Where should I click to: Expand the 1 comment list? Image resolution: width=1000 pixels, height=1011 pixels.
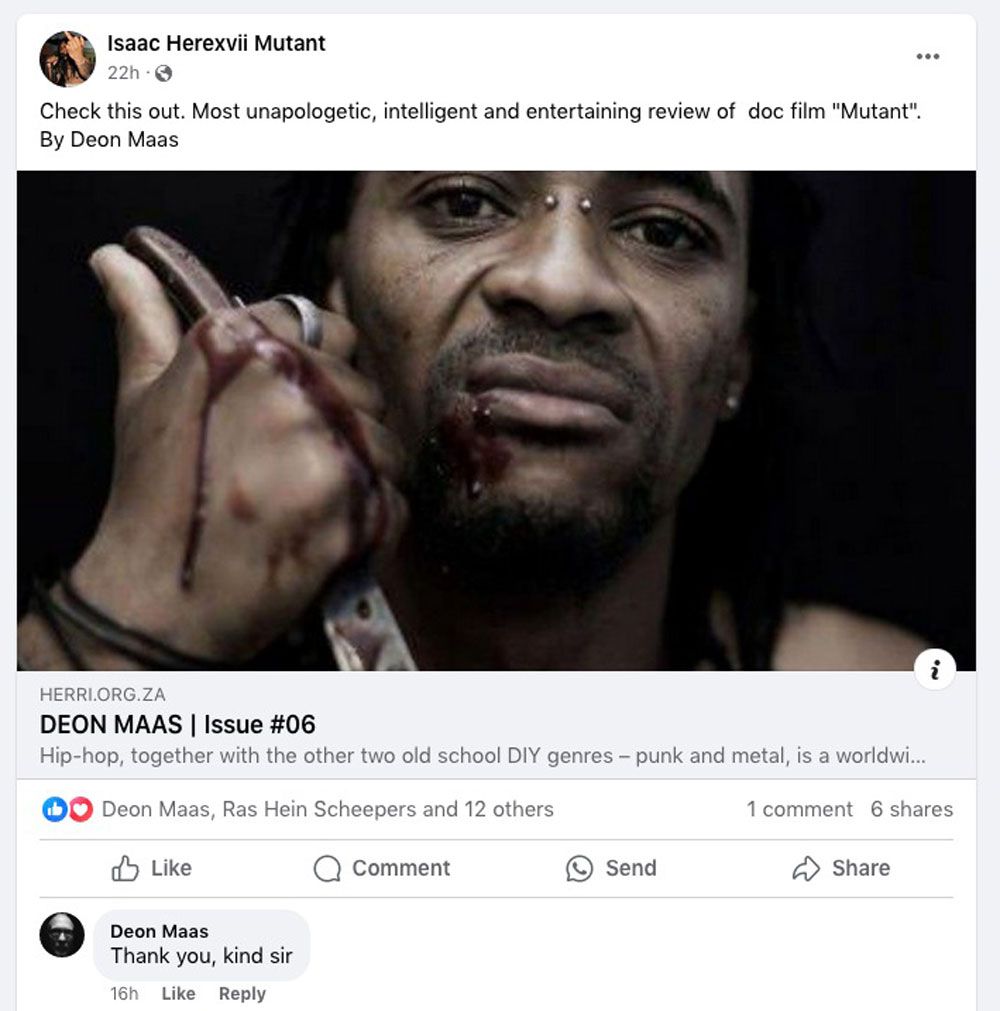799,809
